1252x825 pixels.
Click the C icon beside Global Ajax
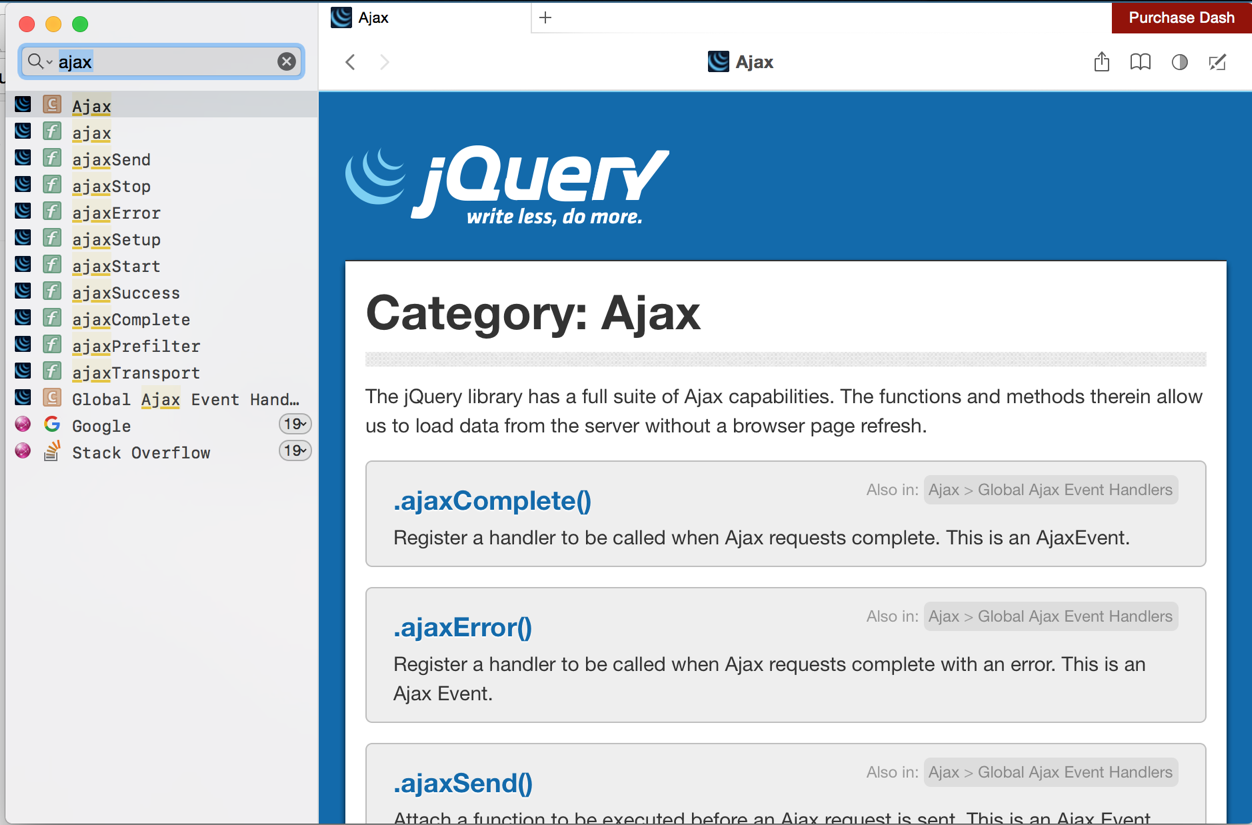tap(52, 398)
